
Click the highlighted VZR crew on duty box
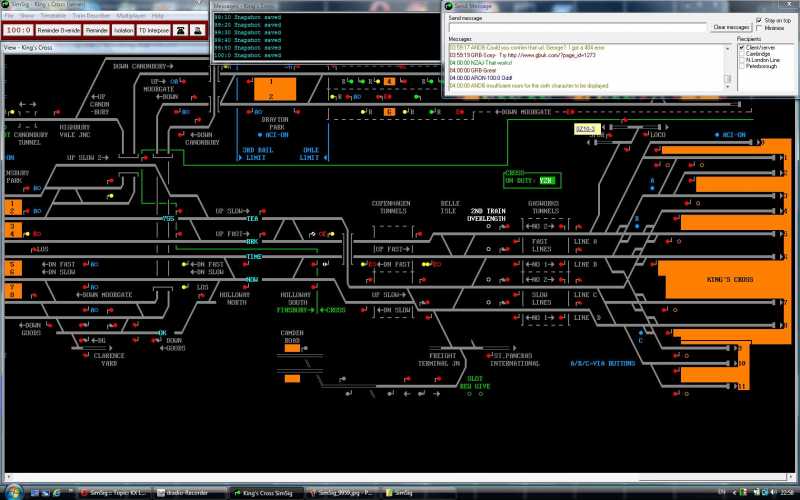546,181
